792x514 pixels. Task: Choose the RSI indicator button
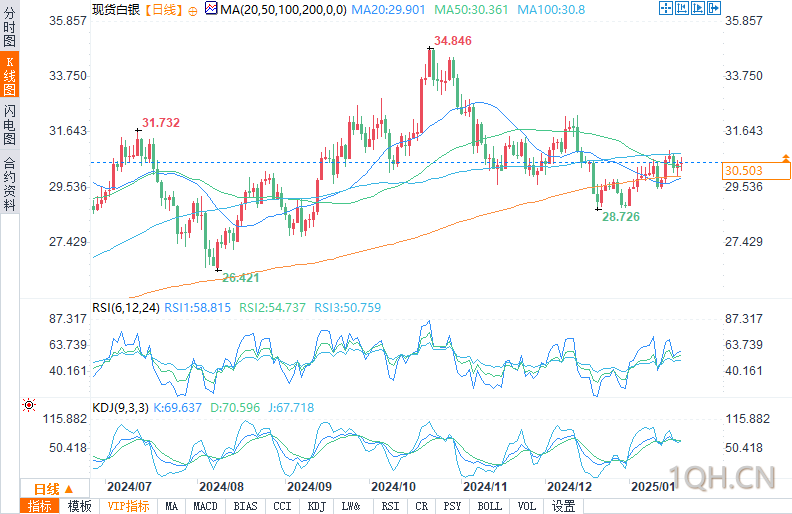(x=390, y=506)
